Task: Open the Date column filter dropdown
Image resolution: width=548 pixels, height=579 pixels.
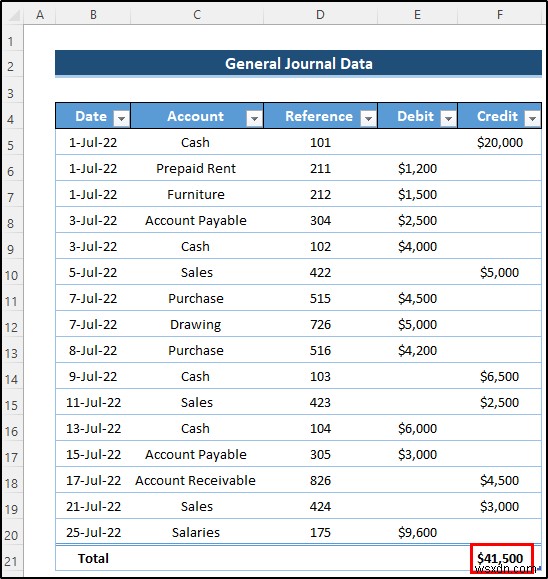Action: (121, 119)
